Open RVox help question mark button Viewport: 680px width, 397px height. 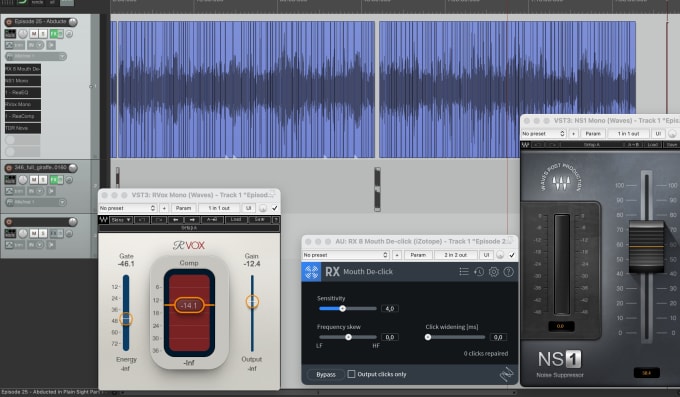[x=275, y=220]
